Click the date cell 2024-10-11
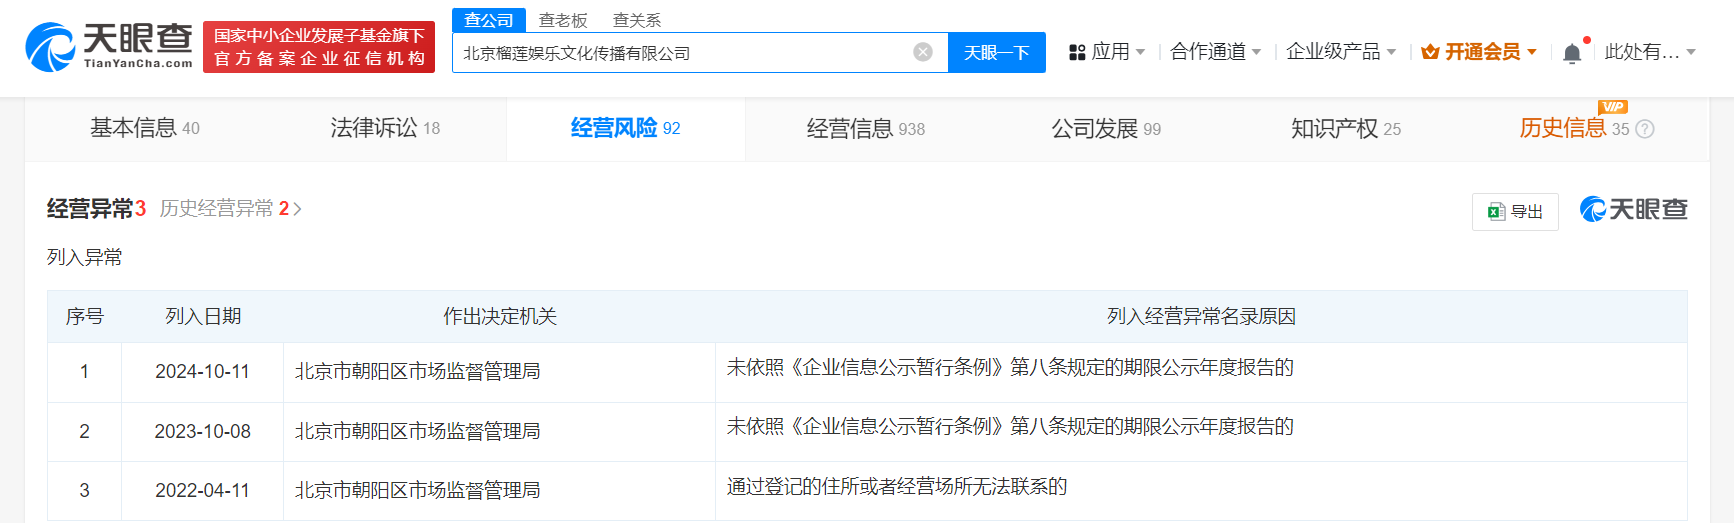Viewport: 1734px width, 523px height. point(202,371)
